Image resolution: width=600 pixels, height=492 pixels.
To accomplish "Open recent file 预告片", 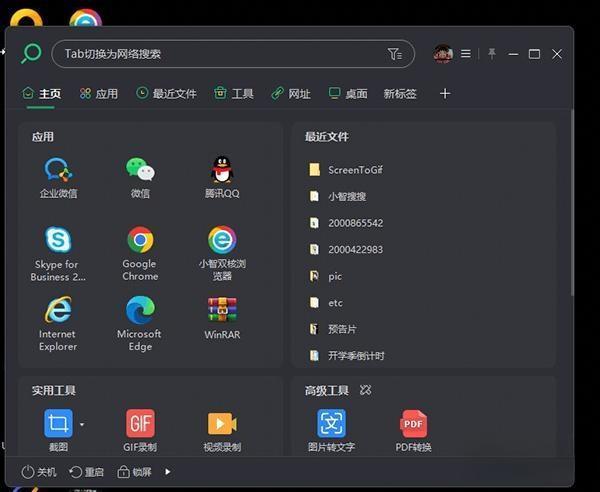I will (x=333, y=329).
